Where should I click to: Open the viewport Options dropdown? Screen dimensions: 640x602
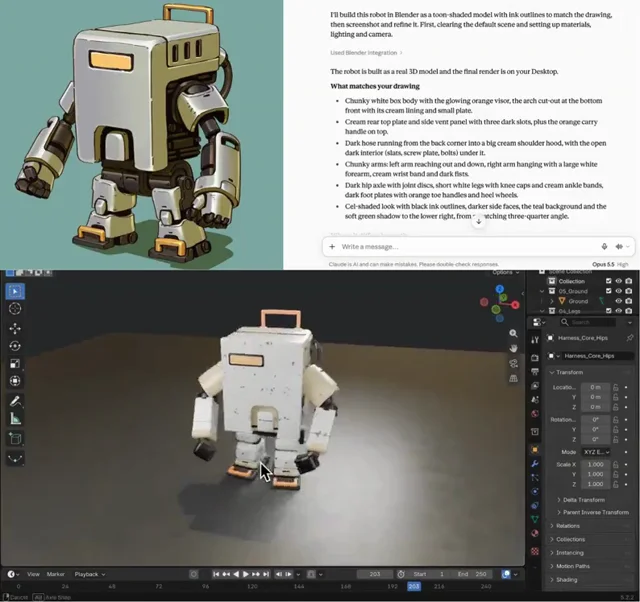(x=506, y=272)
